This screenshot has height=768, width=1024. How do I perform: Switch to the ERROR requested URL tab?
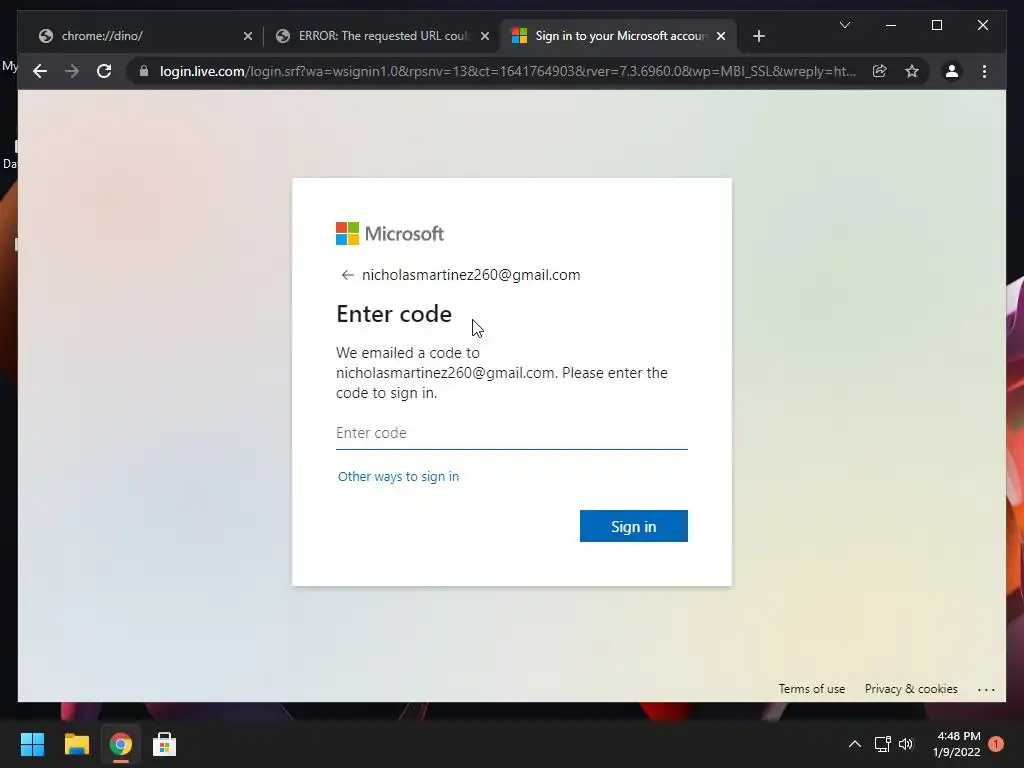coord(382,36)
